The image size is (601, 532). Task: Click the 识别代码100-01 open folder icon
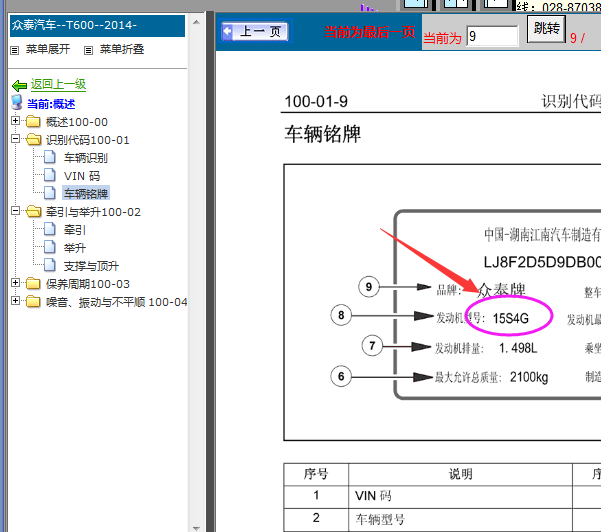(x=34, y=140)
